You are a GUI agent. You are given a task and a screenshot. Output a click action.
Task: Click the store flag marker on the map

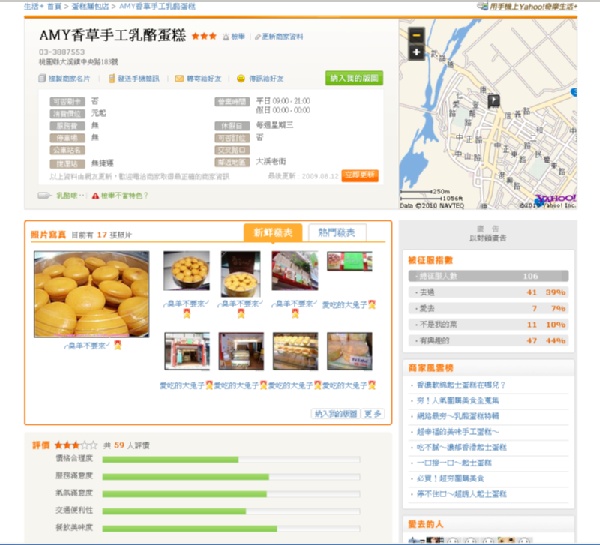(x=494, y=101)
